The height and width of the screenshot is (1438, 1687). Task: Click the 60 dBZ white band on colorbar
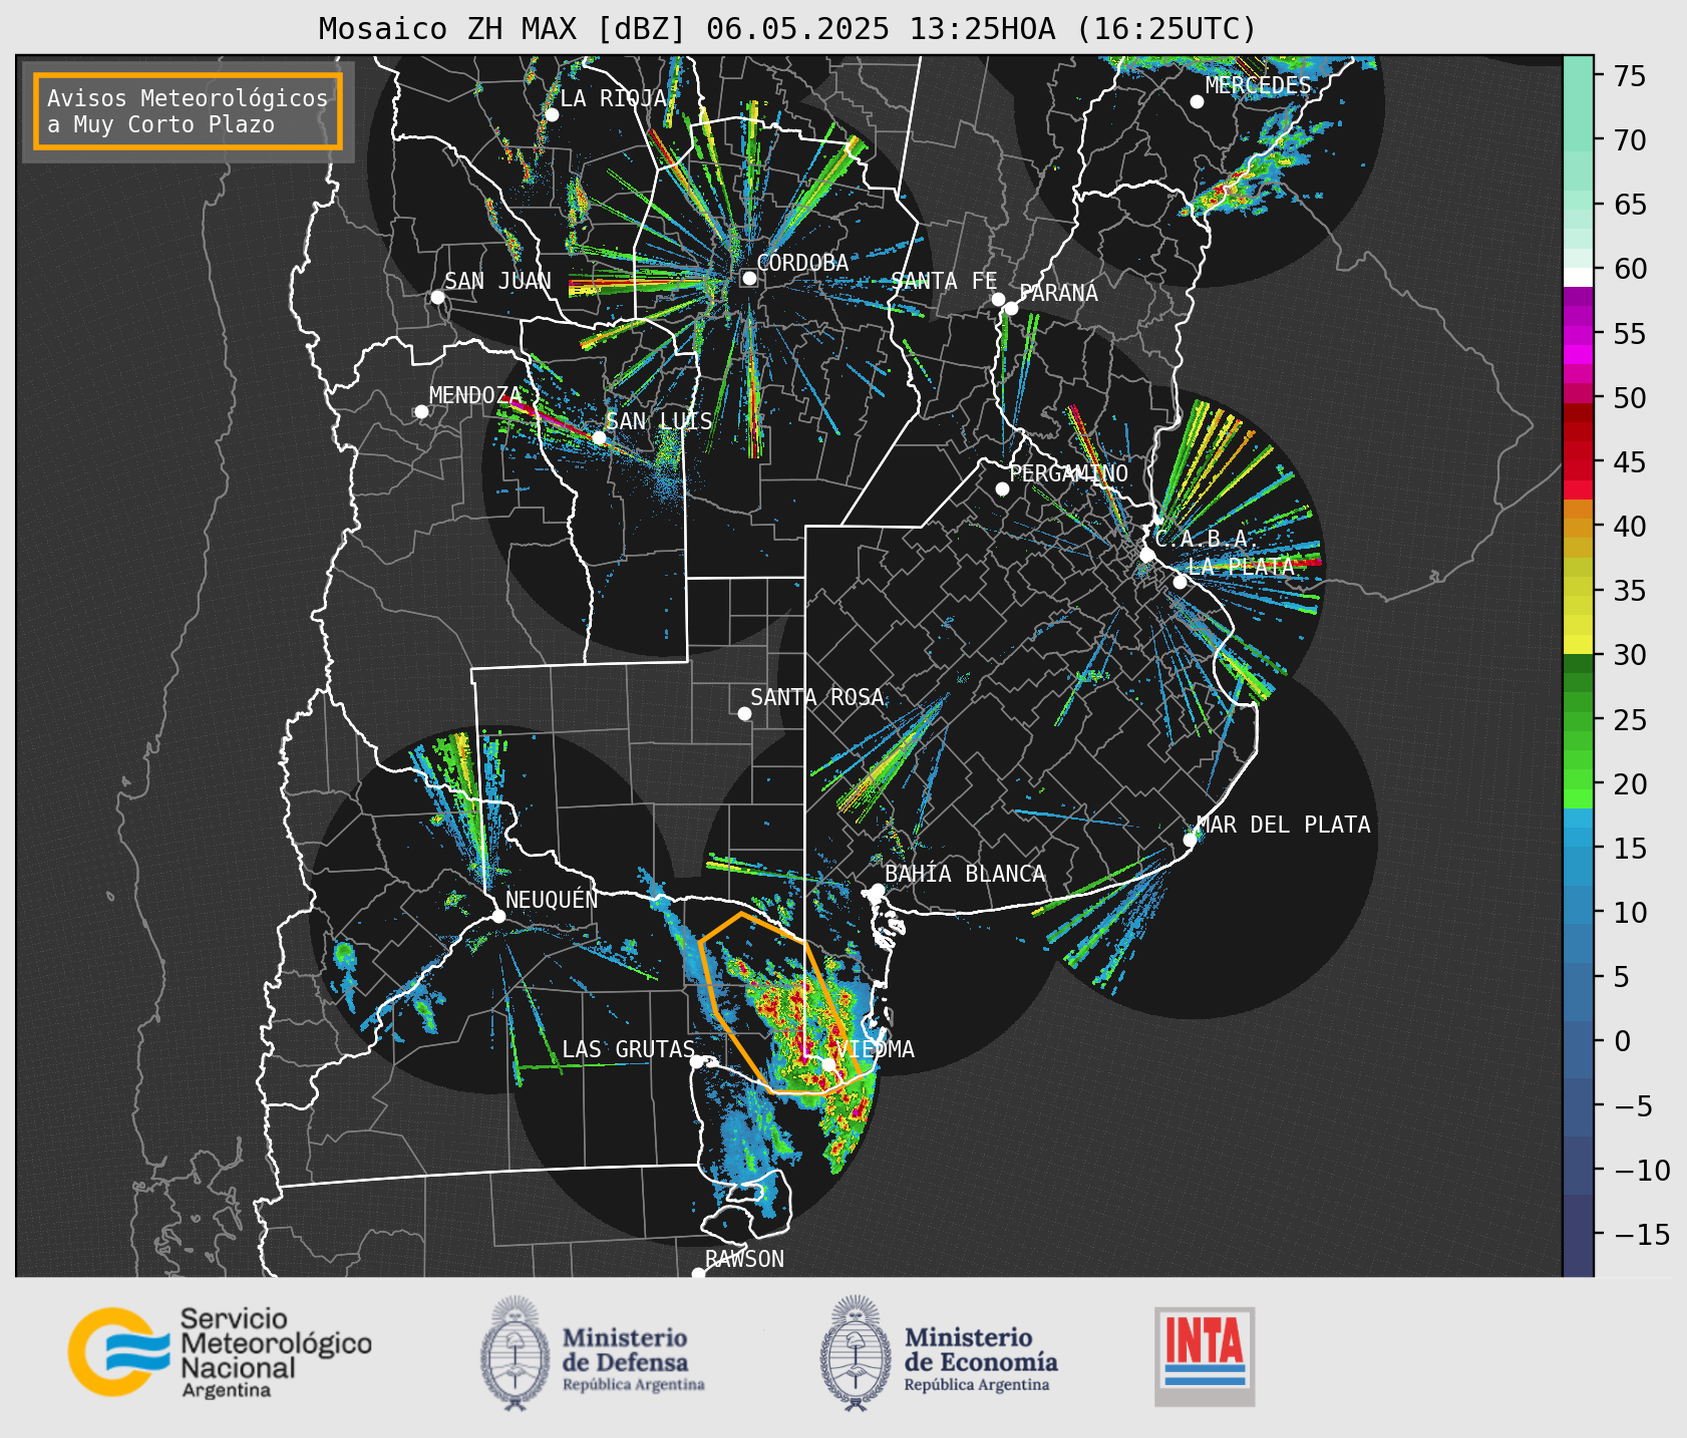pos(1577,276)
